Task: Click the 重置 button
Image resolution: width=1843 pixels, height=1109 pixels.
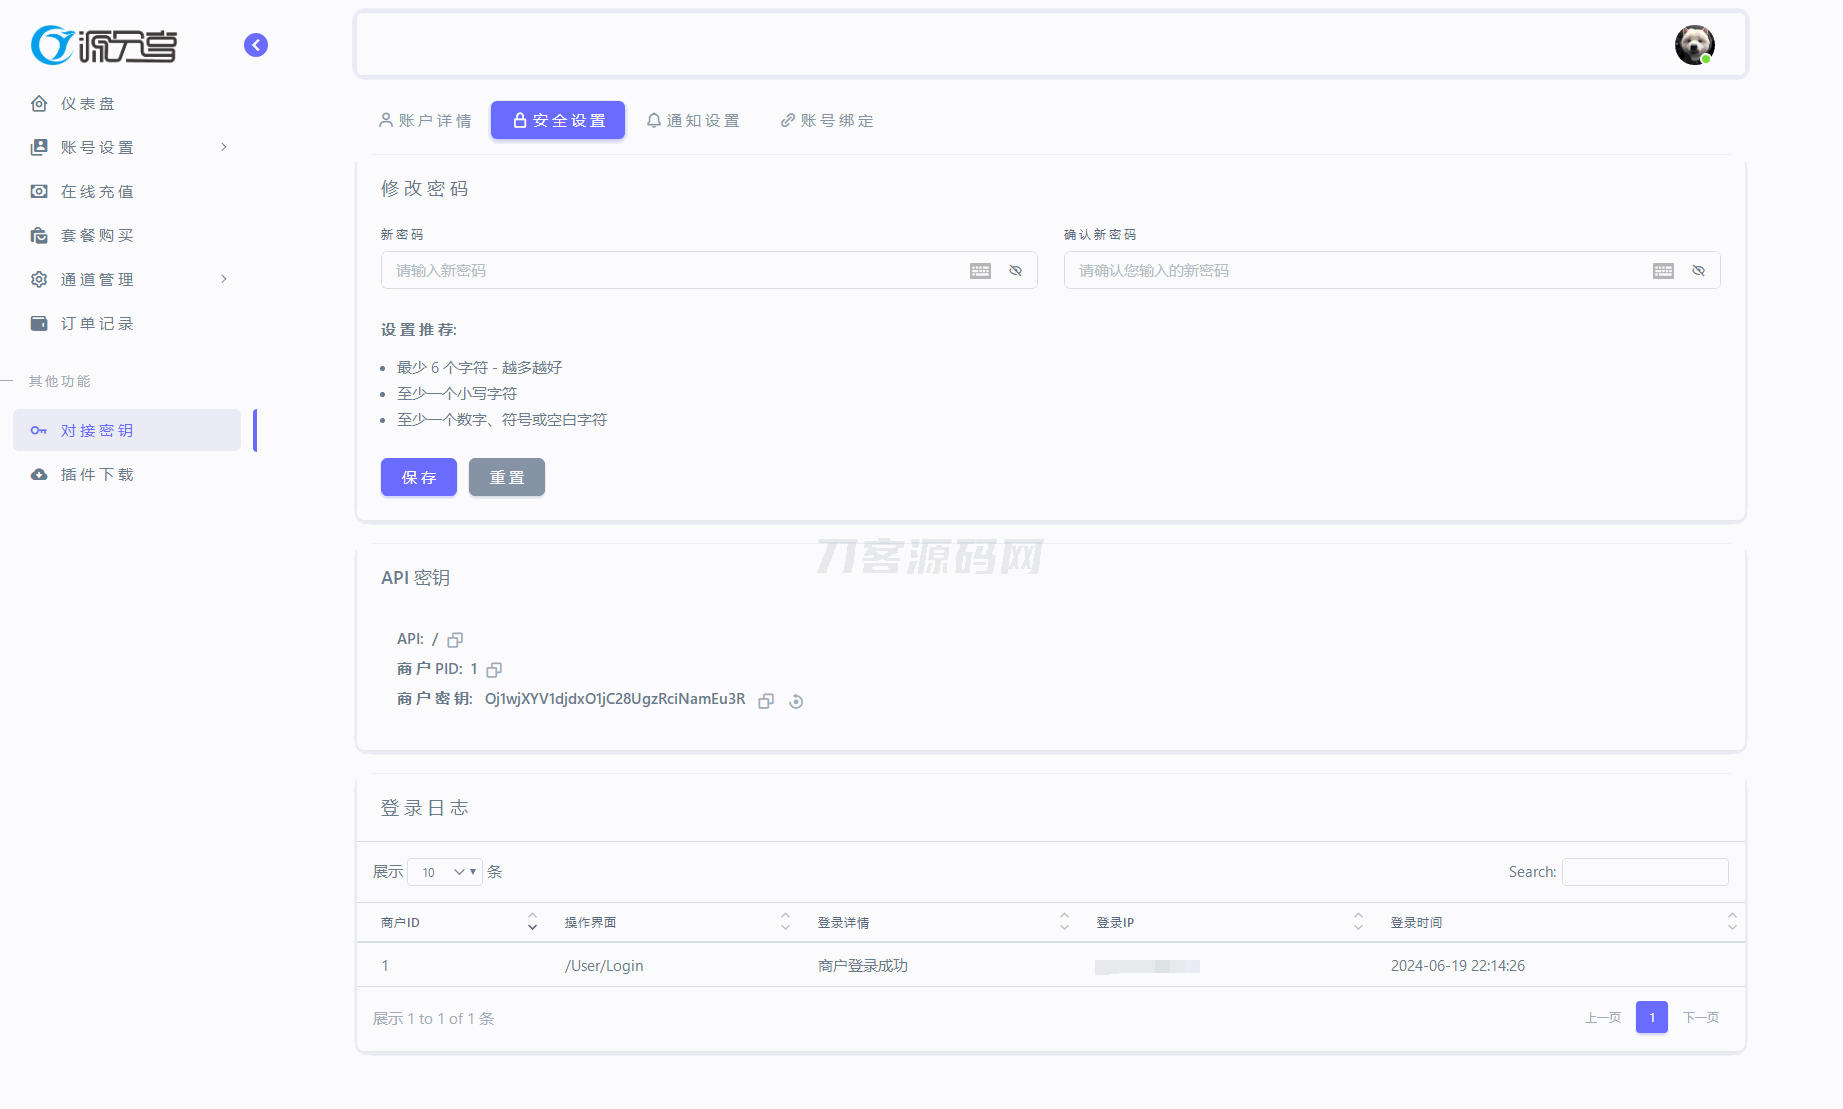Action: click(506, 477)
